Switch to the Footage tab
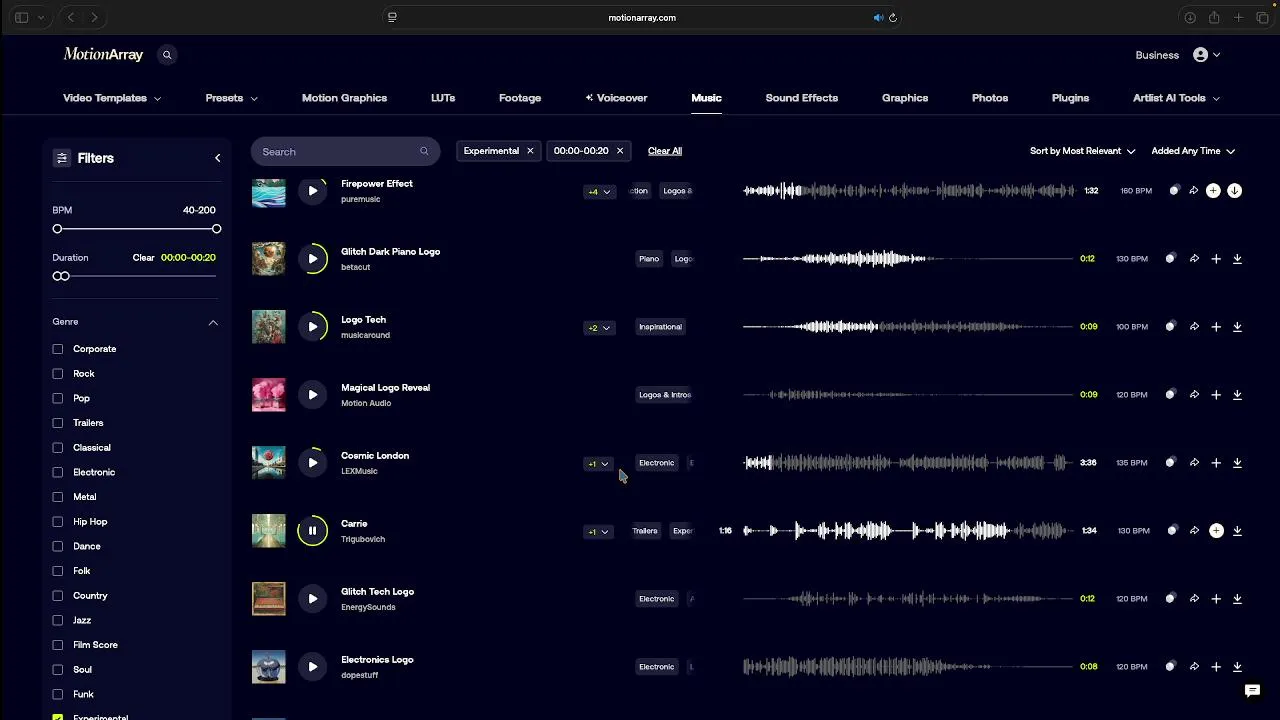Screen dimensions: 1280x720 pyautogui.click(x=520, y=98)
